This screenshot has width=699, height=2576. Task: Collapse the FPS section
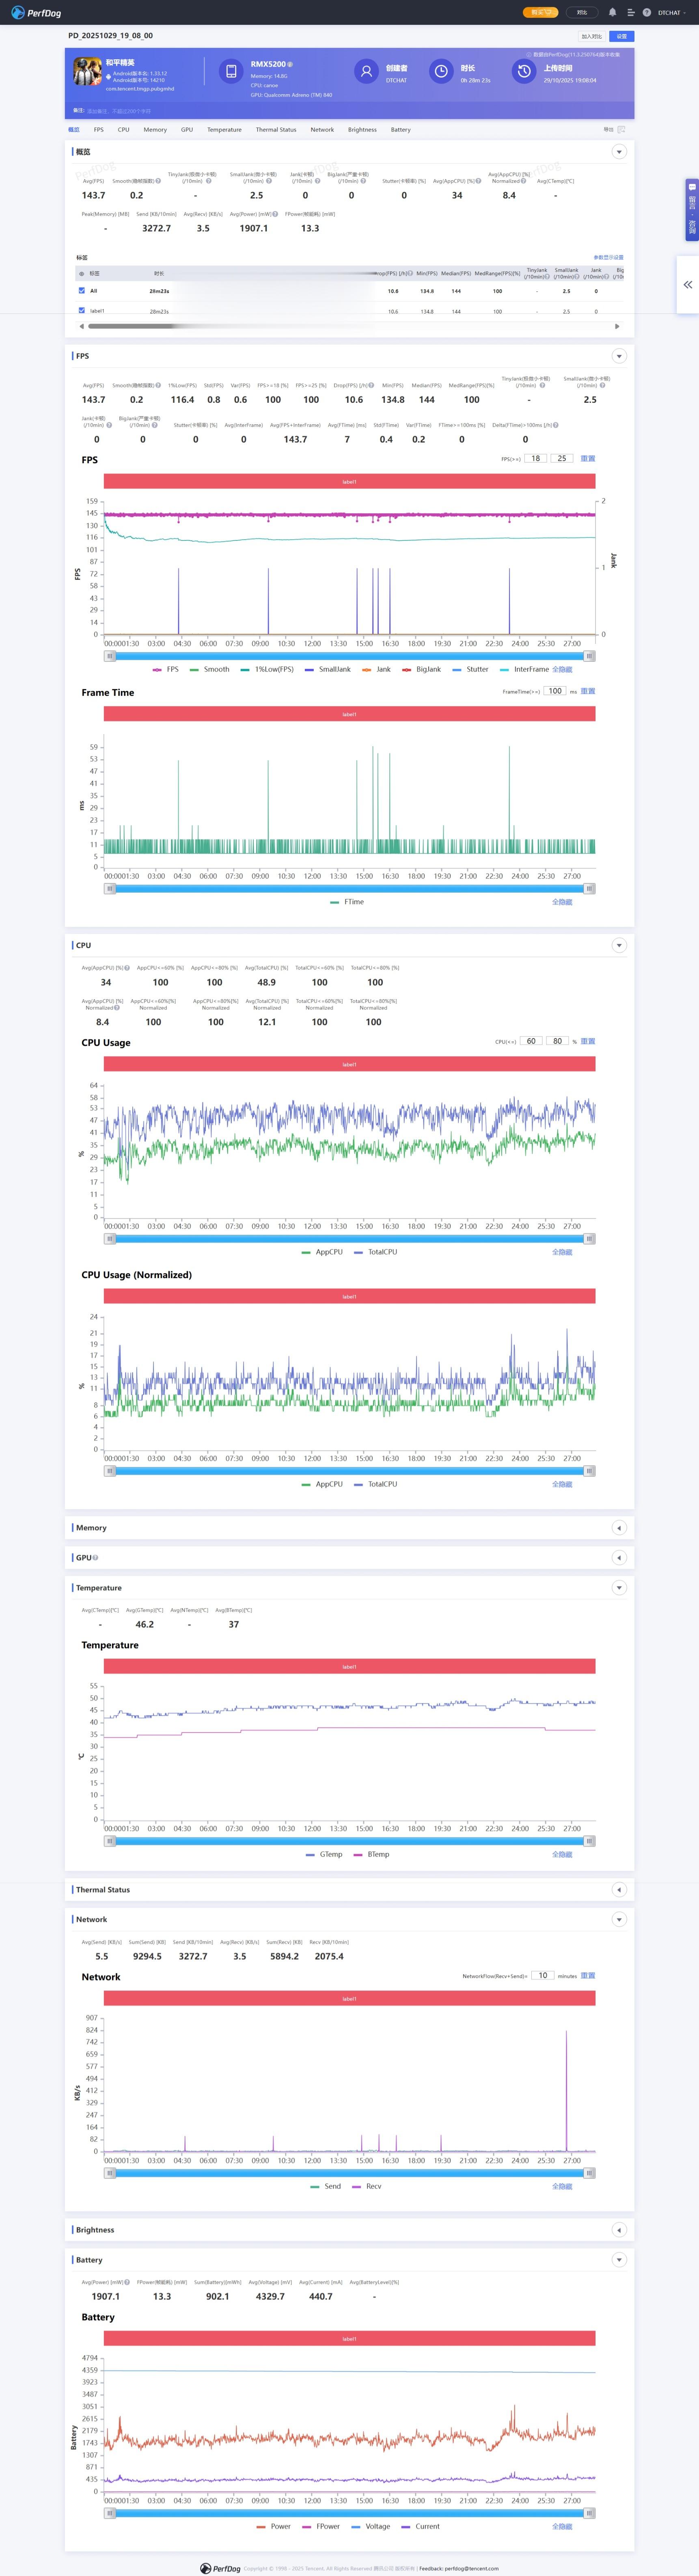click(x=619, y=356)
